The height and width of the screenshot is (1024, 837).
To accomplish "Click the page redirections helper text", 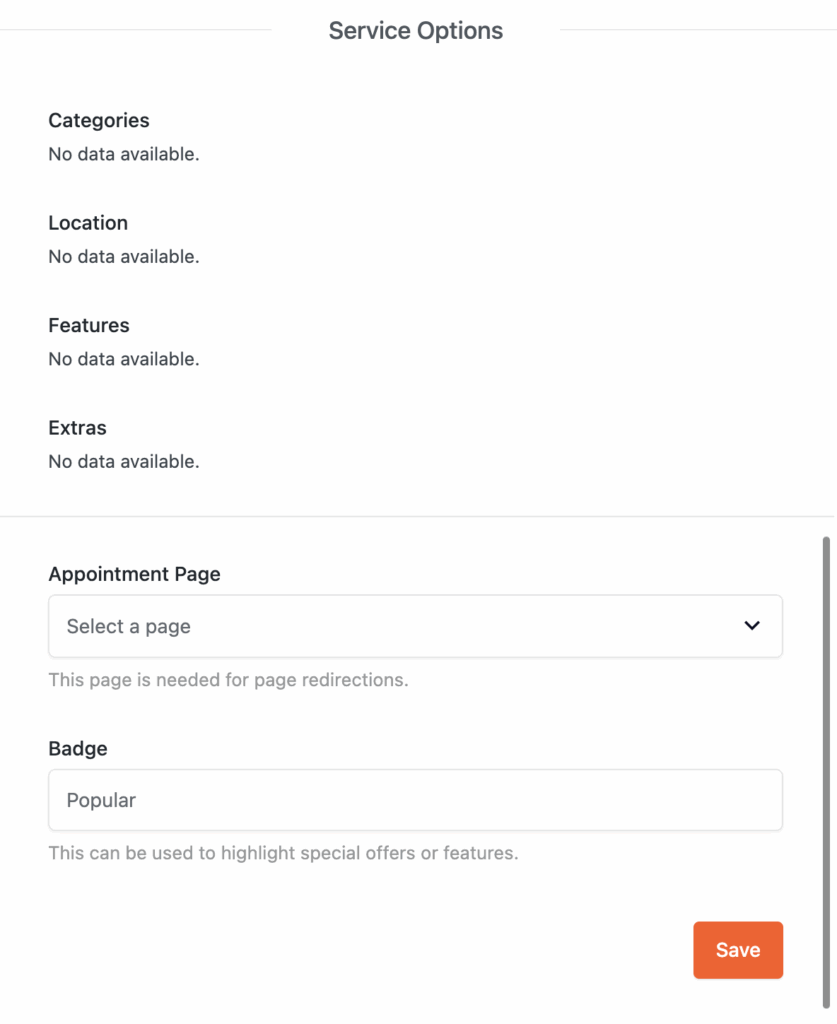I will (x=228, y=680).
